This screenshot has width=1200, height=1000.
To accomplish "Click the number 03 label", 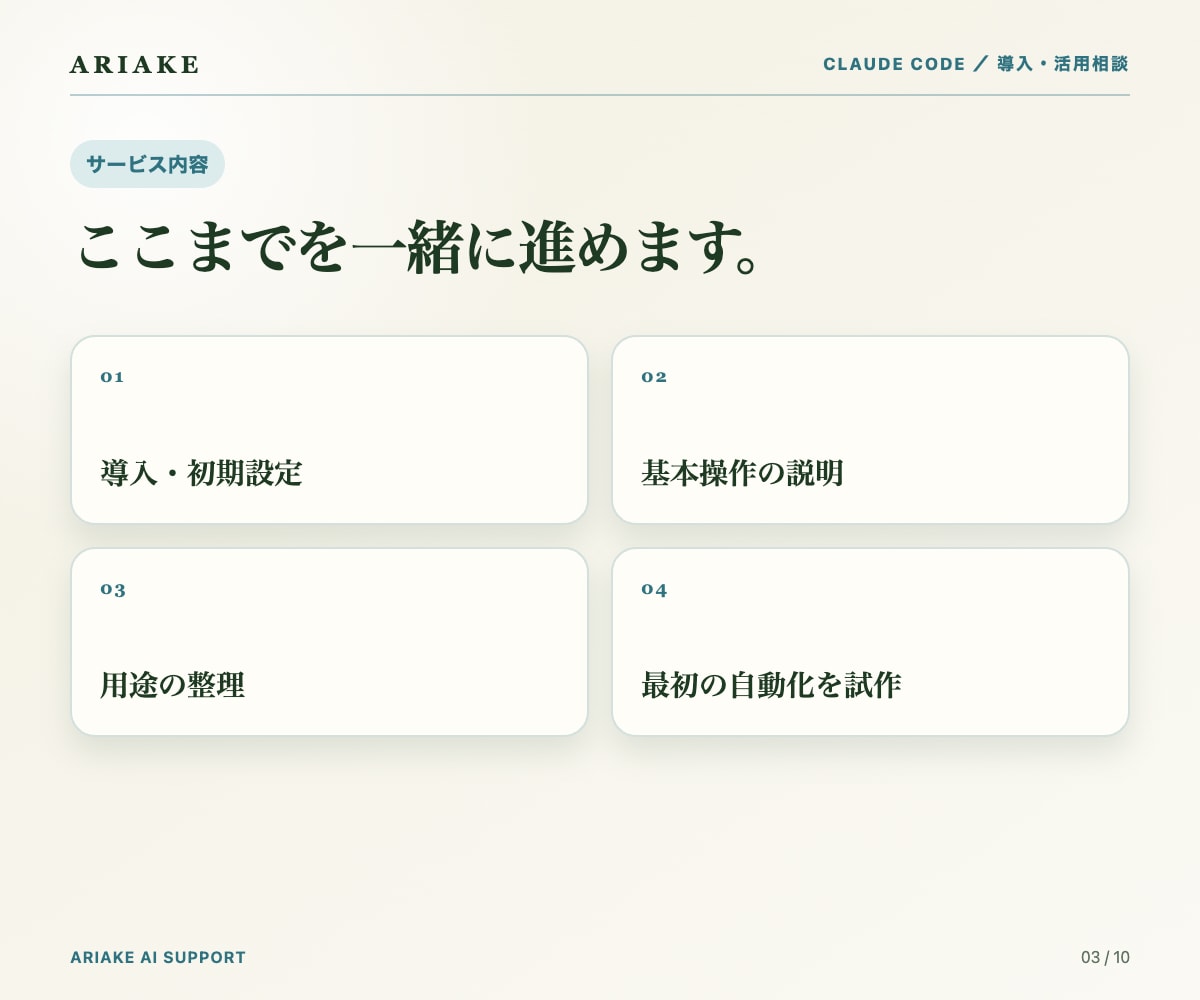I will 113,589.
